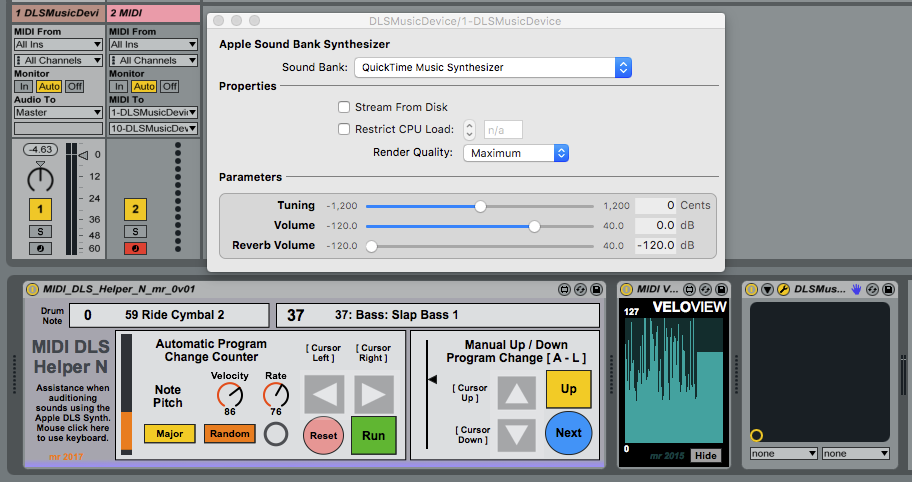Click the save preset icon on MIDI_DLS_Helper
Image resolution: width=912 pixels, height=482 pixels.
coord(596,290)
